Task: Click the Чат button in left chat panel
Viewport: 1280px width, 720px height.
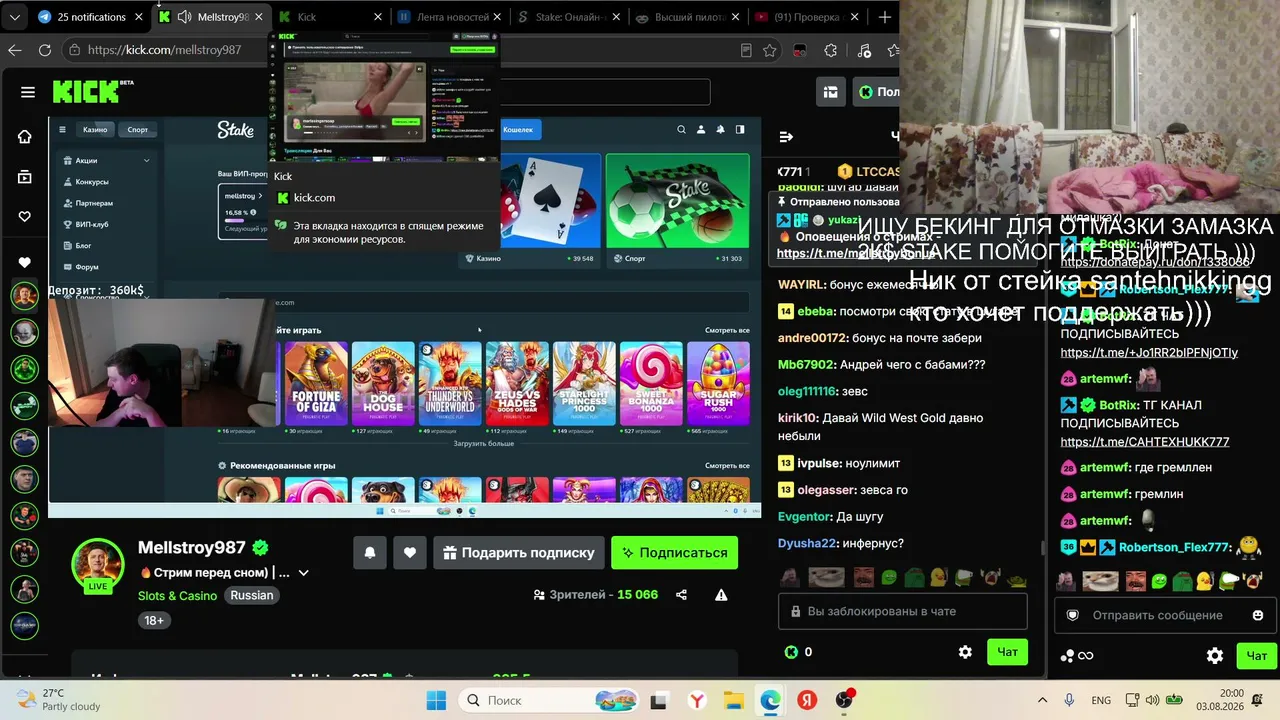Action: coord(1007,652)
